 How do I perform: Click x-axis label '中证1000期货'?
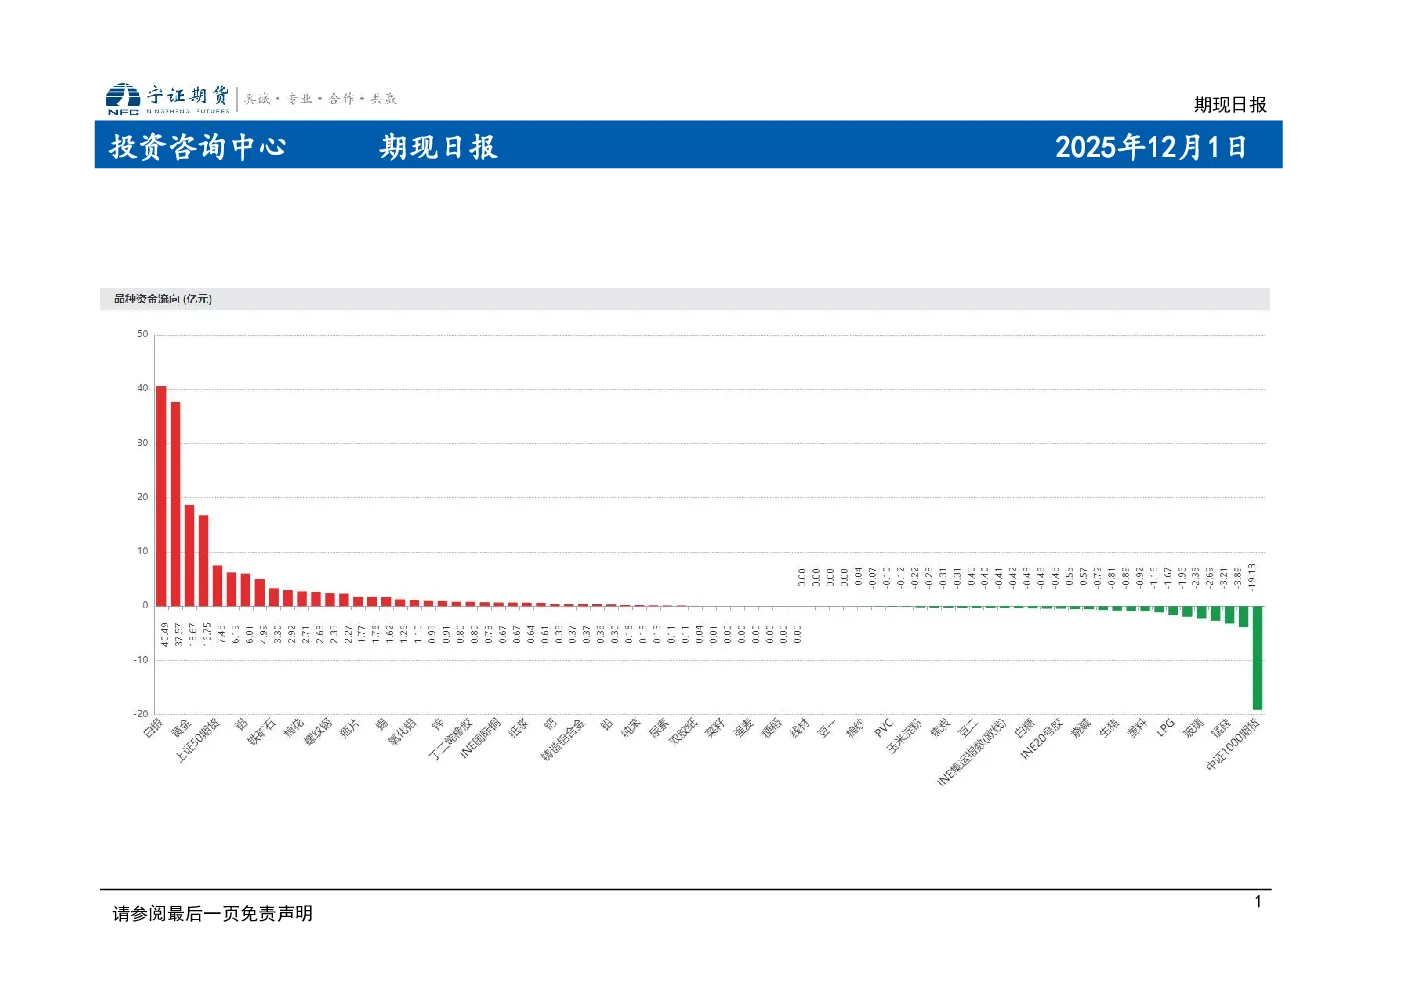click(1233, 744)
